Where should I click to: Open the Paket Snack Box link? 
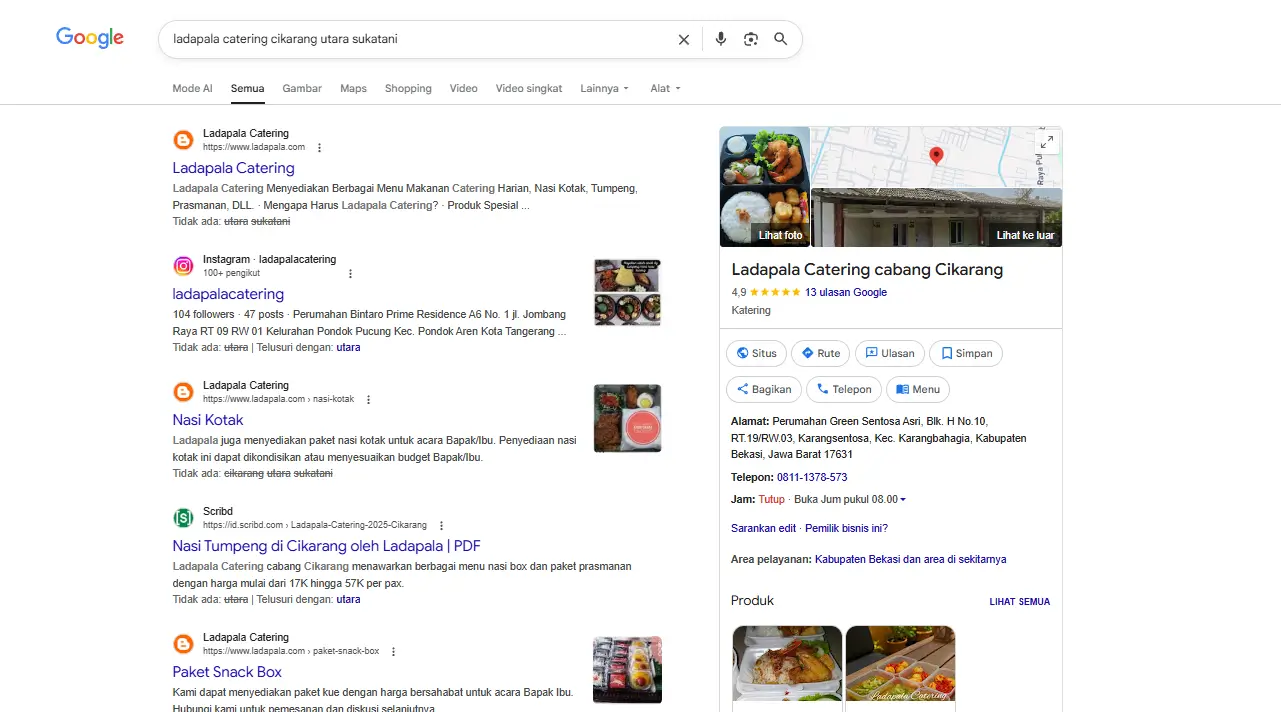pos(227,672)
